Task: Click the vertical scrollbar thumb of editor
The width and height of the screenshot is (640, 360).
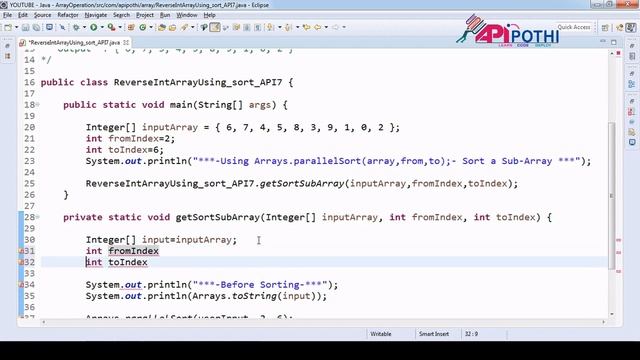Action: [611, 195]
